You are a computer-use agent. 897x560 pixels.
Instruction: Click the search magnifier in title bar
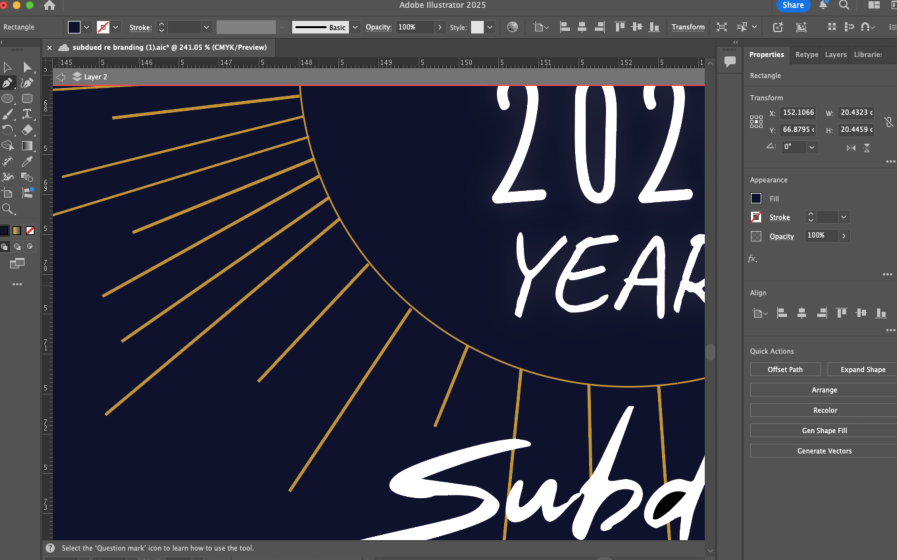[844, 5]
